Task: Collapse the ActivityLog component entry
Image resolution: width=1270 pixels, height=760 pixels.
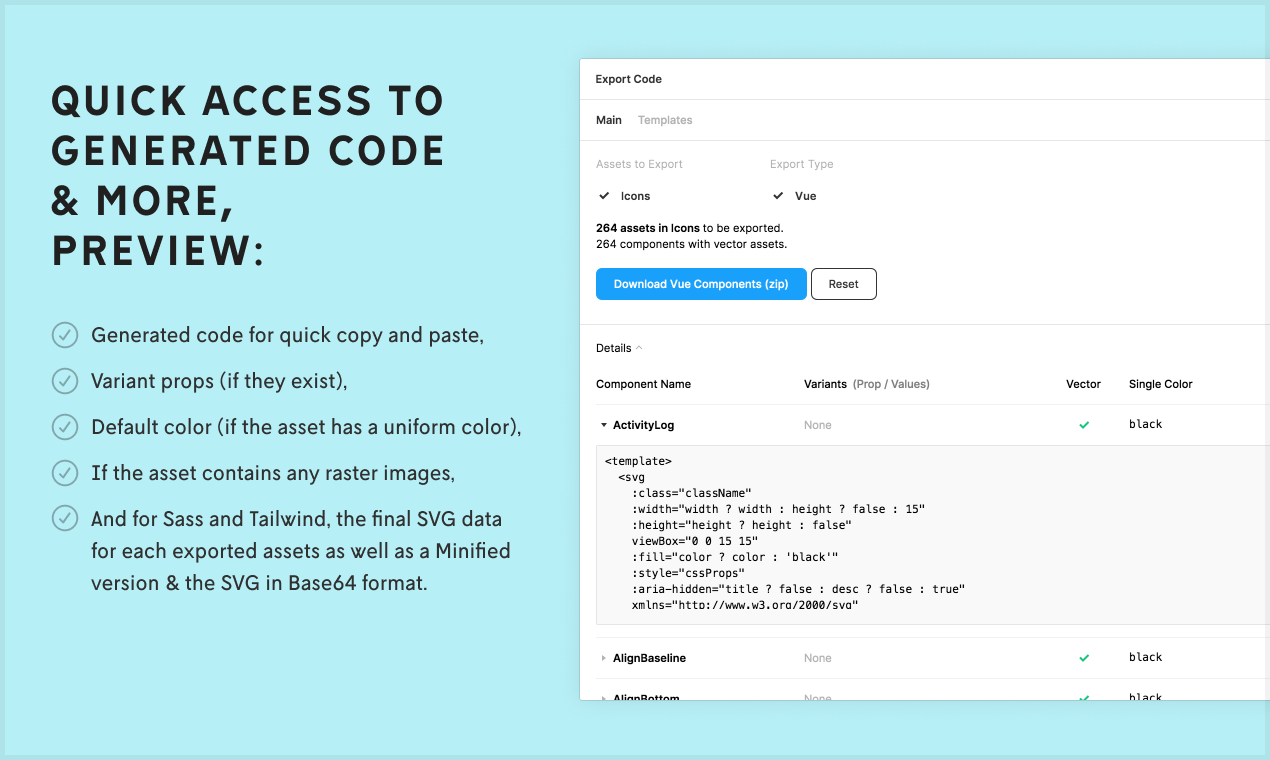Action: pos(602,424)
